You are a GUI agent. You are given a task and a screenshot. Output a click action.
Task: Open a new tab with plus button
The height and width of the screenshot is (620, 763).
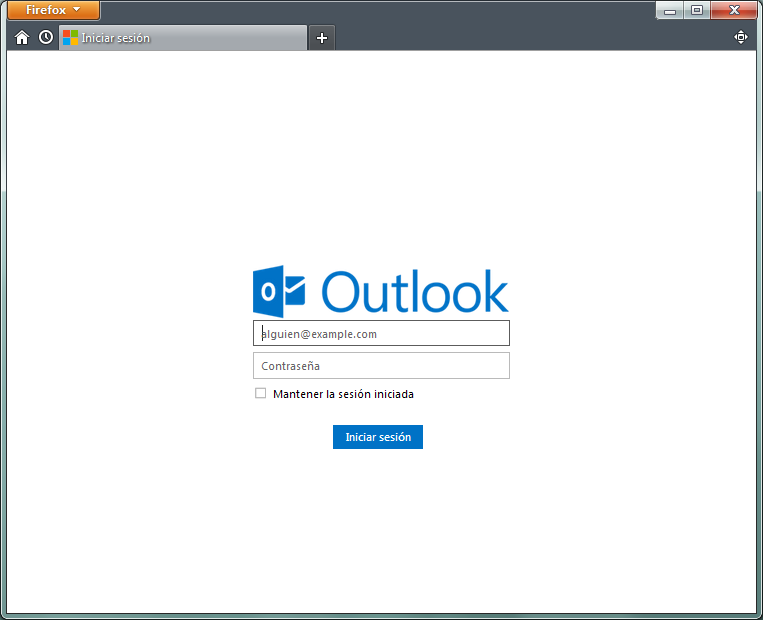point(322,38)
